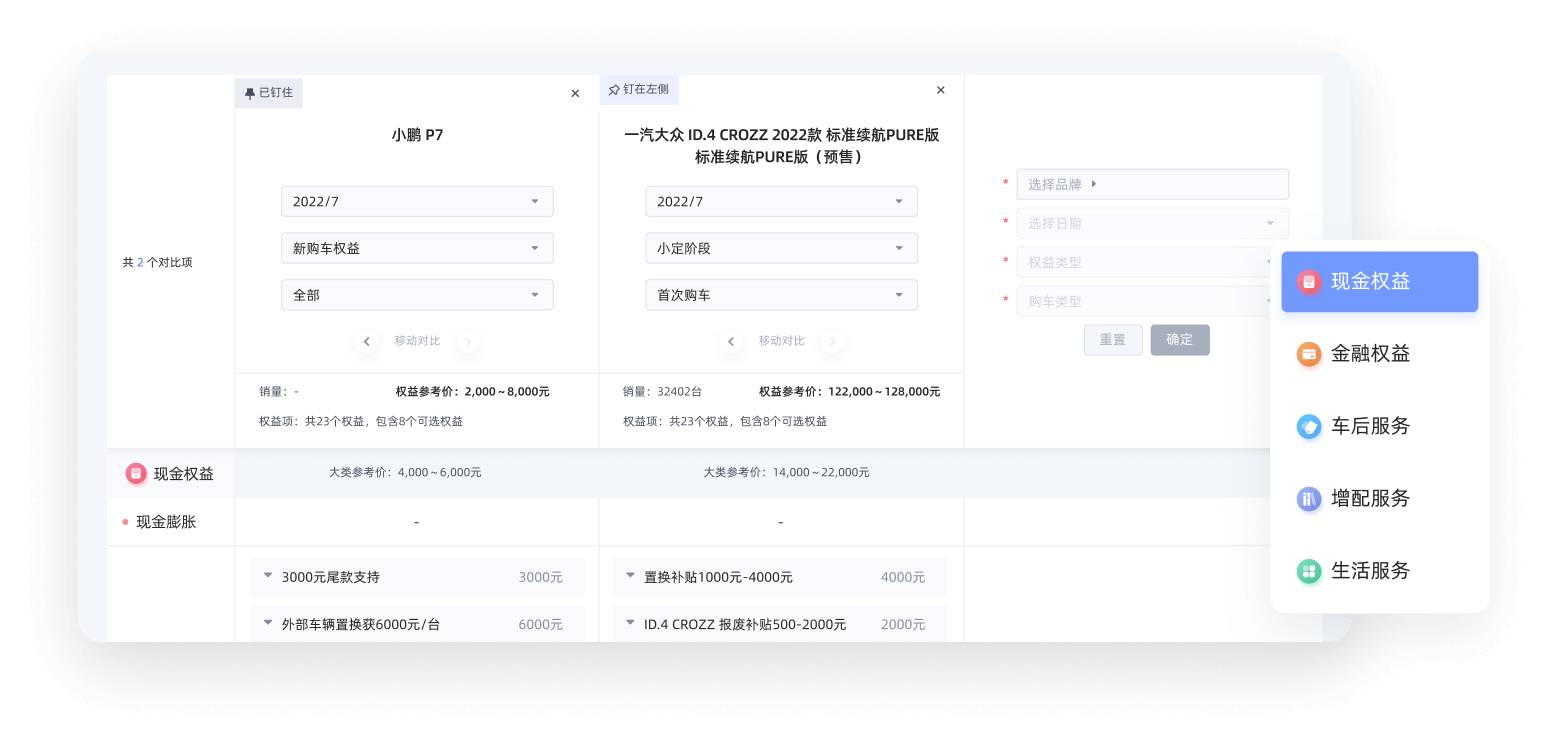This screenshot has width=1549, height=742.
Task: Click the orange 金融权益 icon
Action: (x=1309, y=354)
